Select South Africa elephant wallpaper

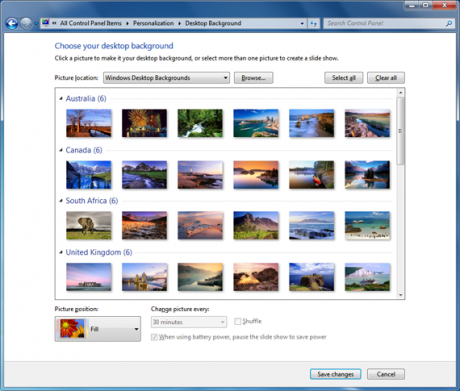(x=89, y=225)
